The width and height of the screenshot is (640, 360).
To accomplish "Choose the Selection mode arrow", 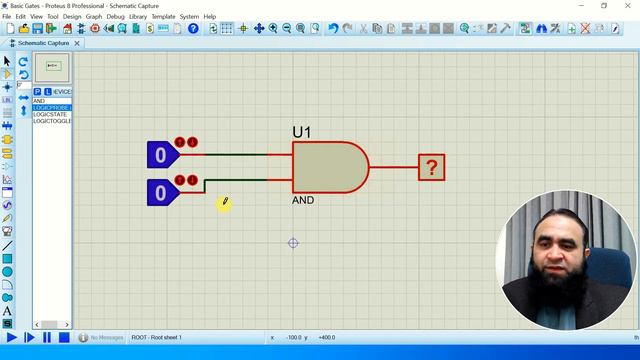I will (x=7, y=61).
